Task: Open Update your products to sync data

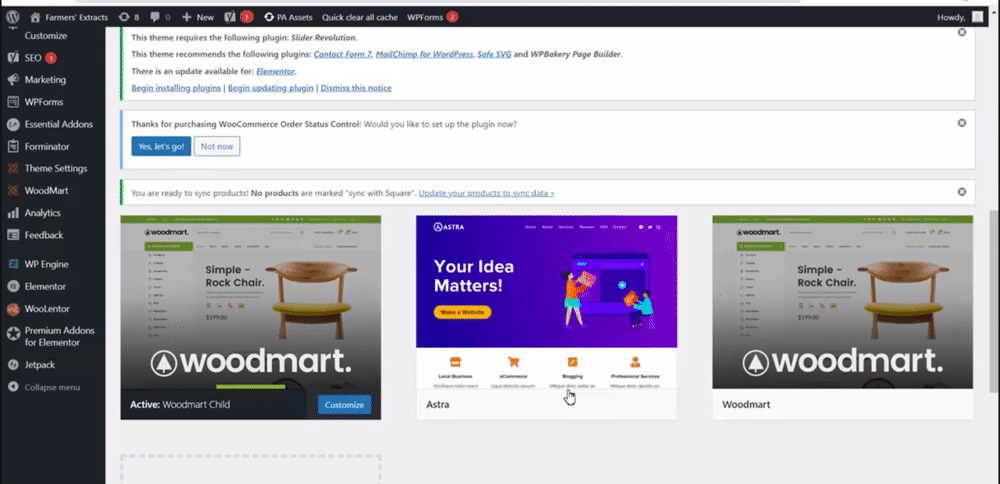Action: pos(487,193)
